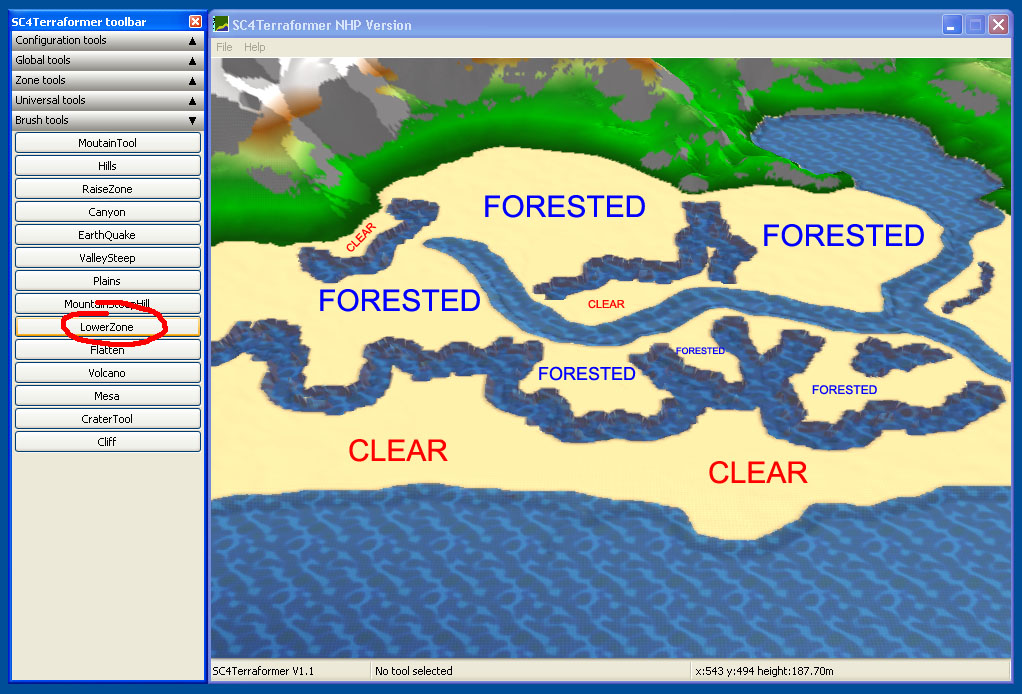The width and height of the screenshot is (1022, 694).
Task: Expand the Configuration tools section
Action: (x=108, y=40)
